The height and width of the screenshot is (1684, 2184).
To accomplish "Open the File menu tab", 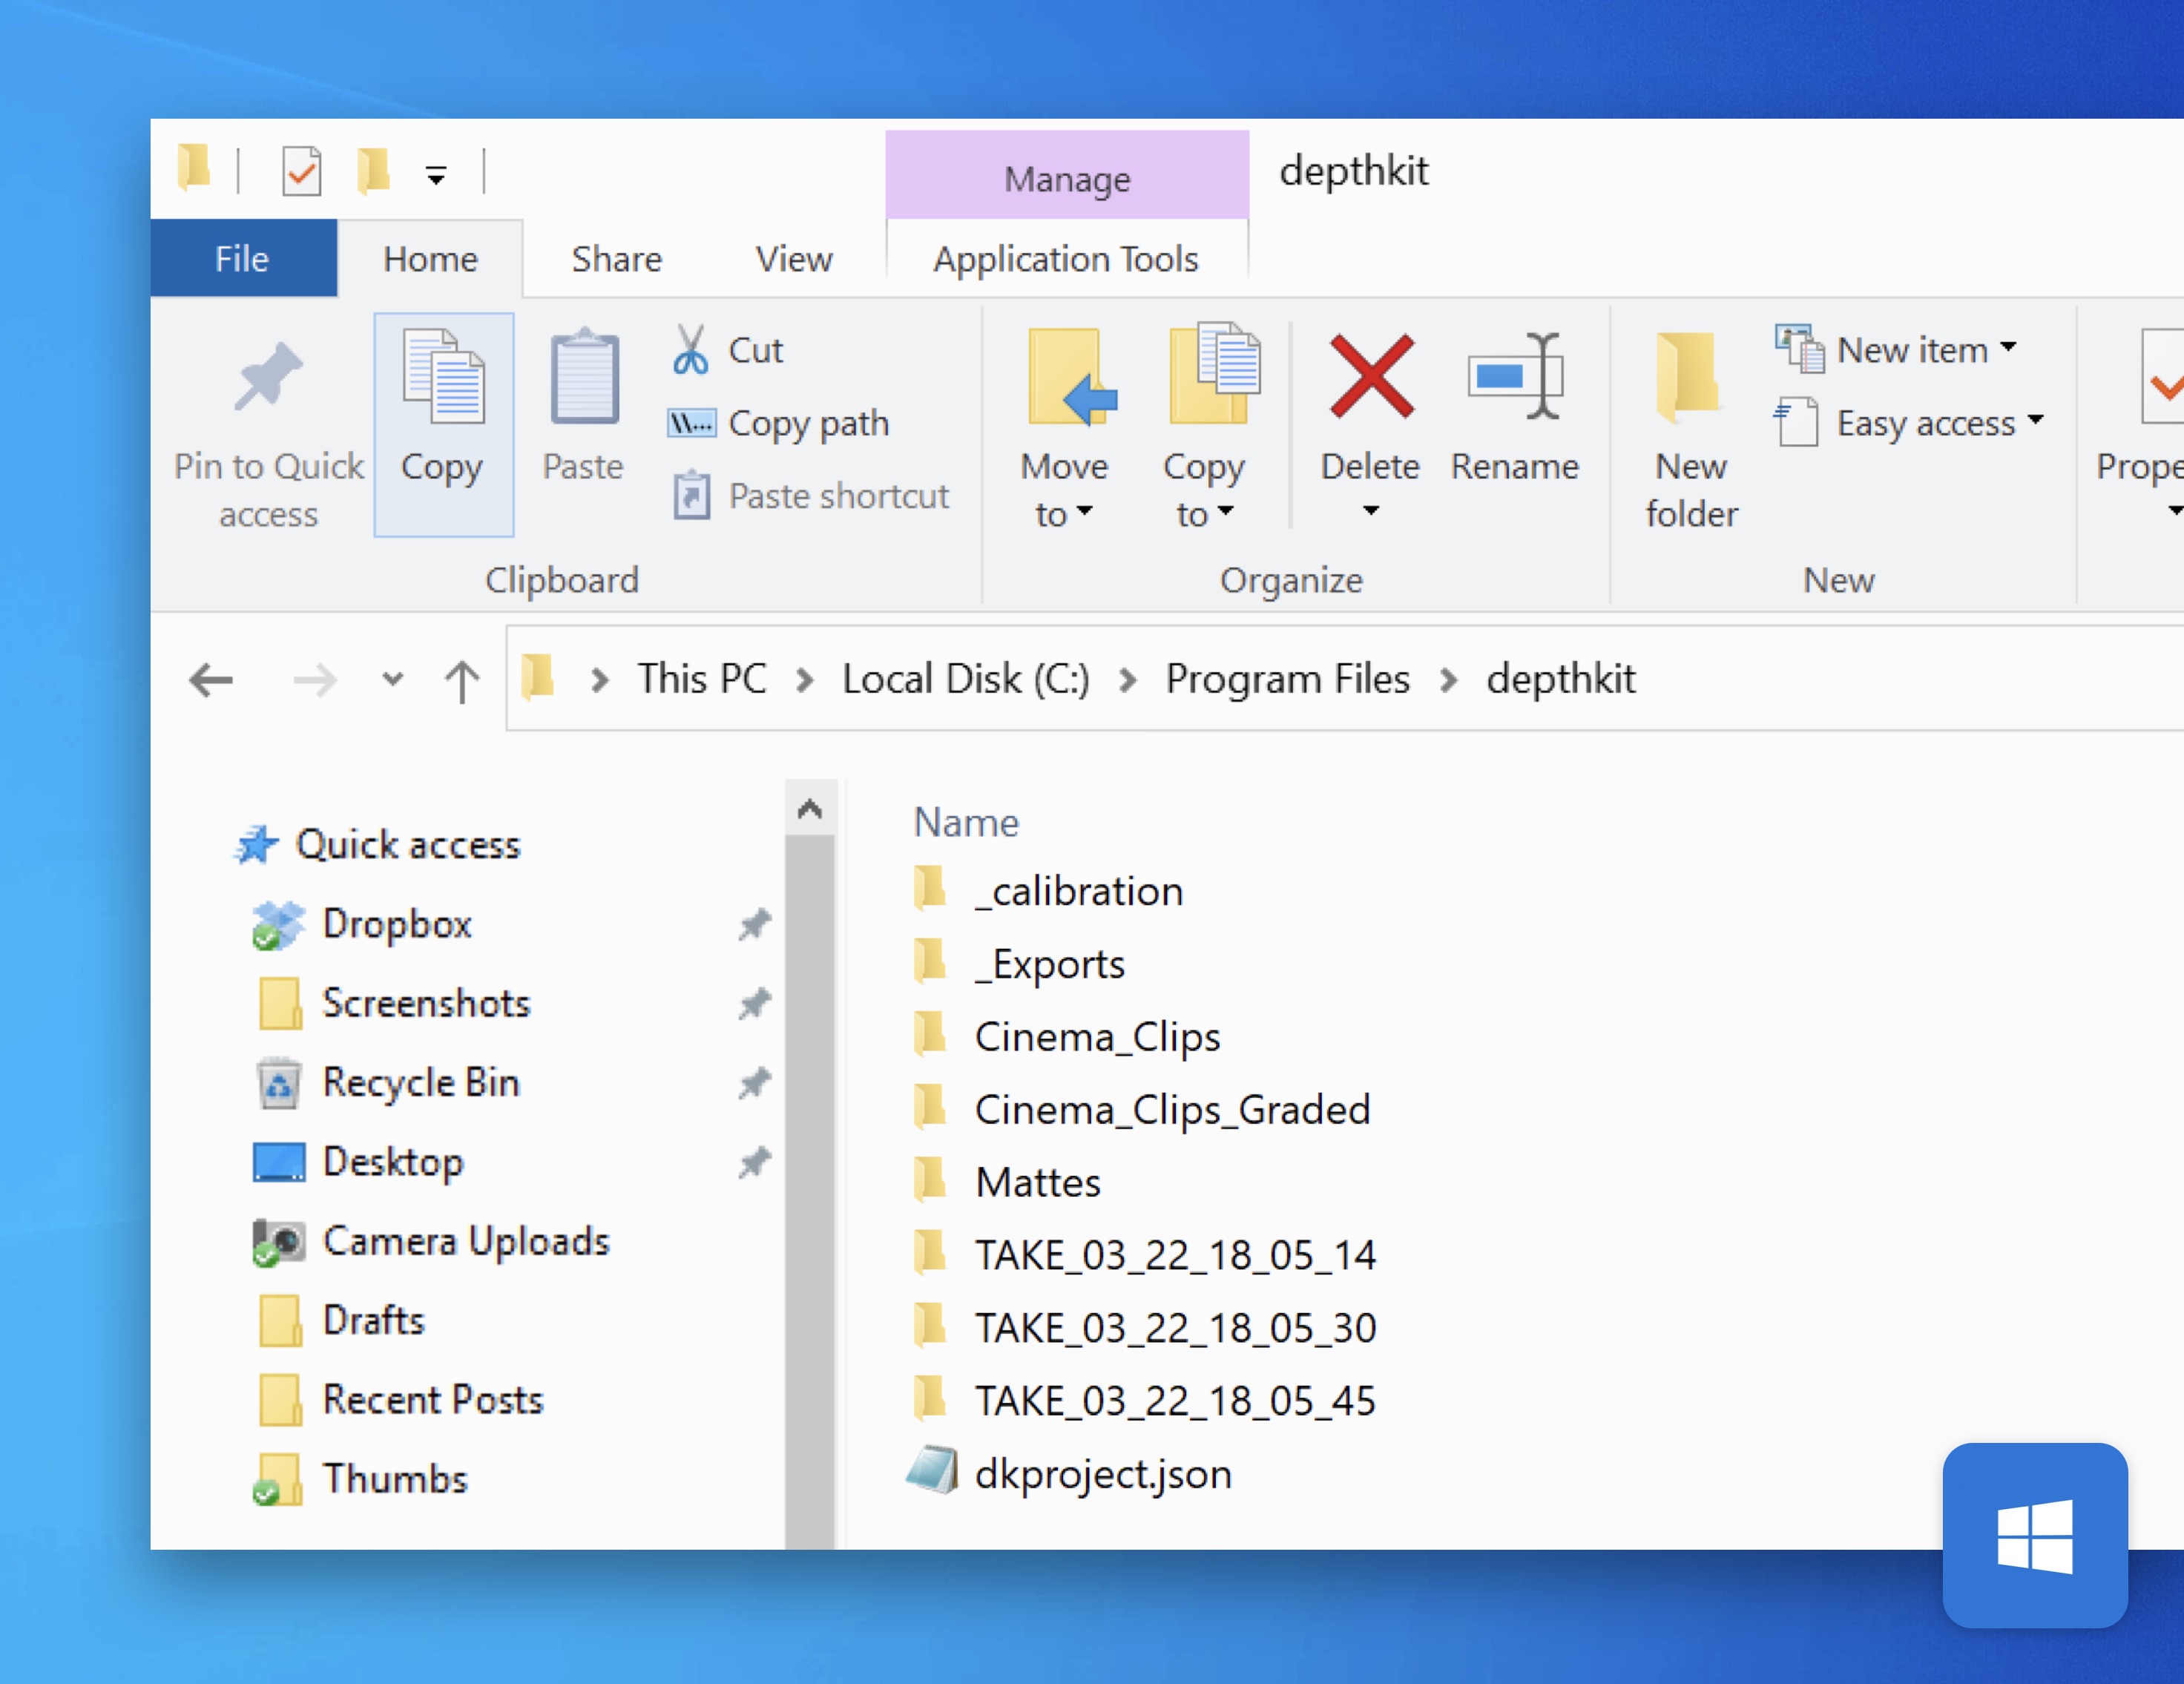I will (x=243, y=259).
